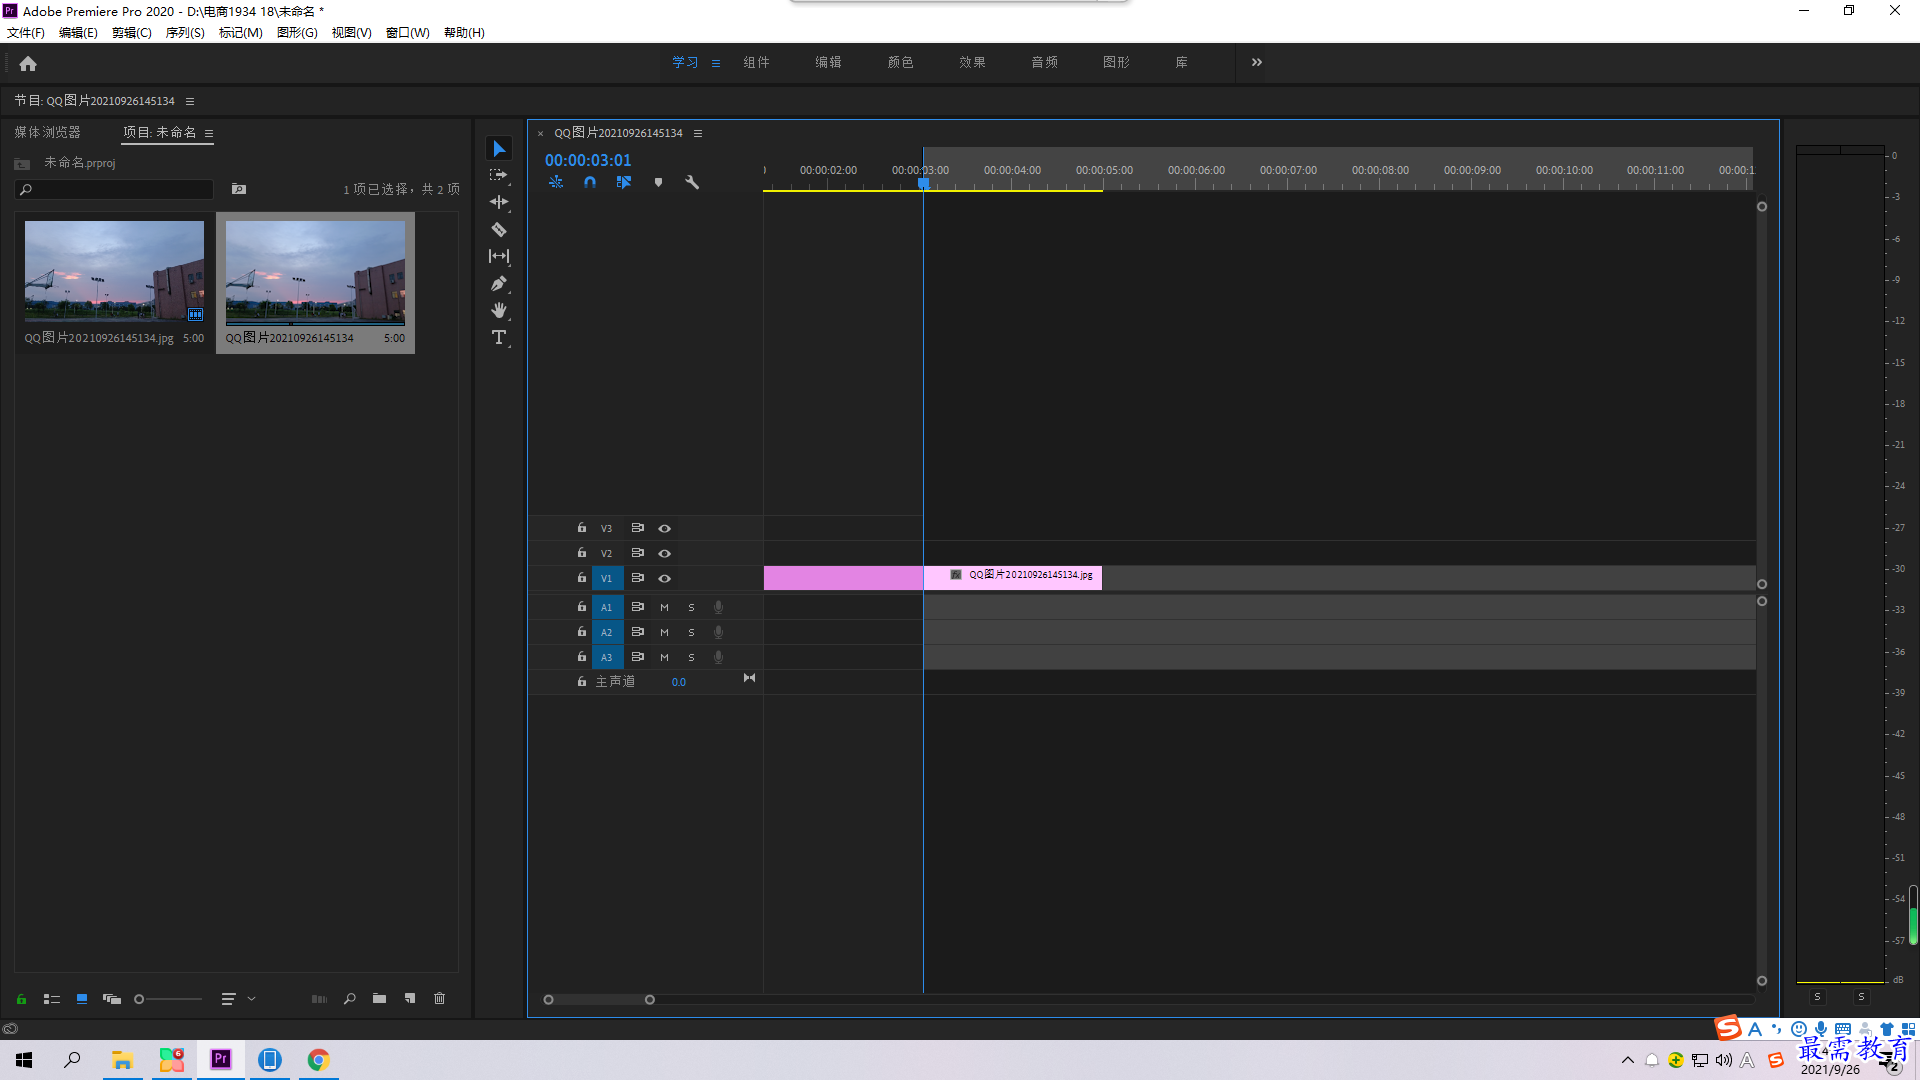Open the program monitor panel menu
The image size is (1920, 1080).
tap(190, 101)
